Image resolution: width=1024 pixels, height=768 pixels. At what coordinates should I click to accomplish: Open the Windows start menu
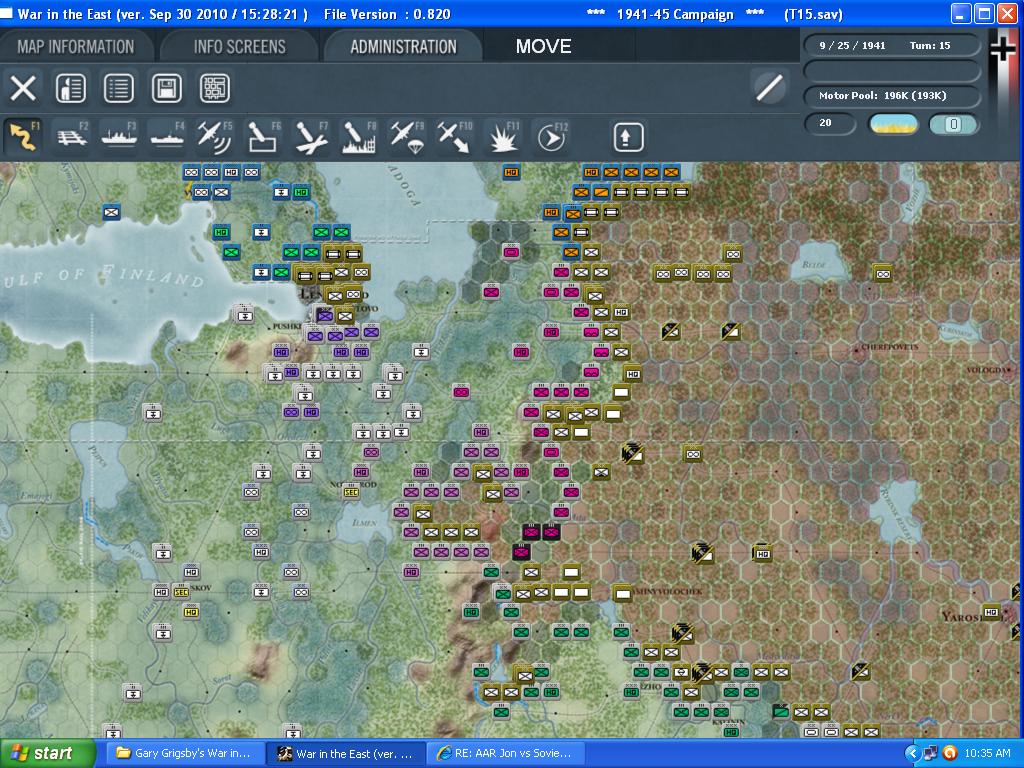pos(47,754)
